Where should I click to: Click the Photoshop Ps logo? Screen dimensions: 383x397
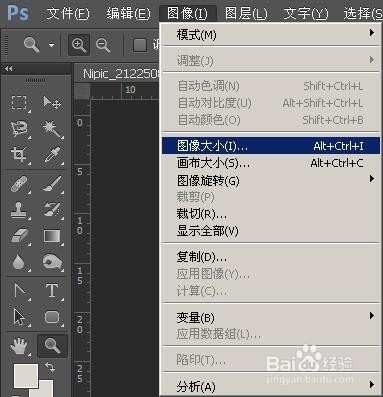coord(18,13)
